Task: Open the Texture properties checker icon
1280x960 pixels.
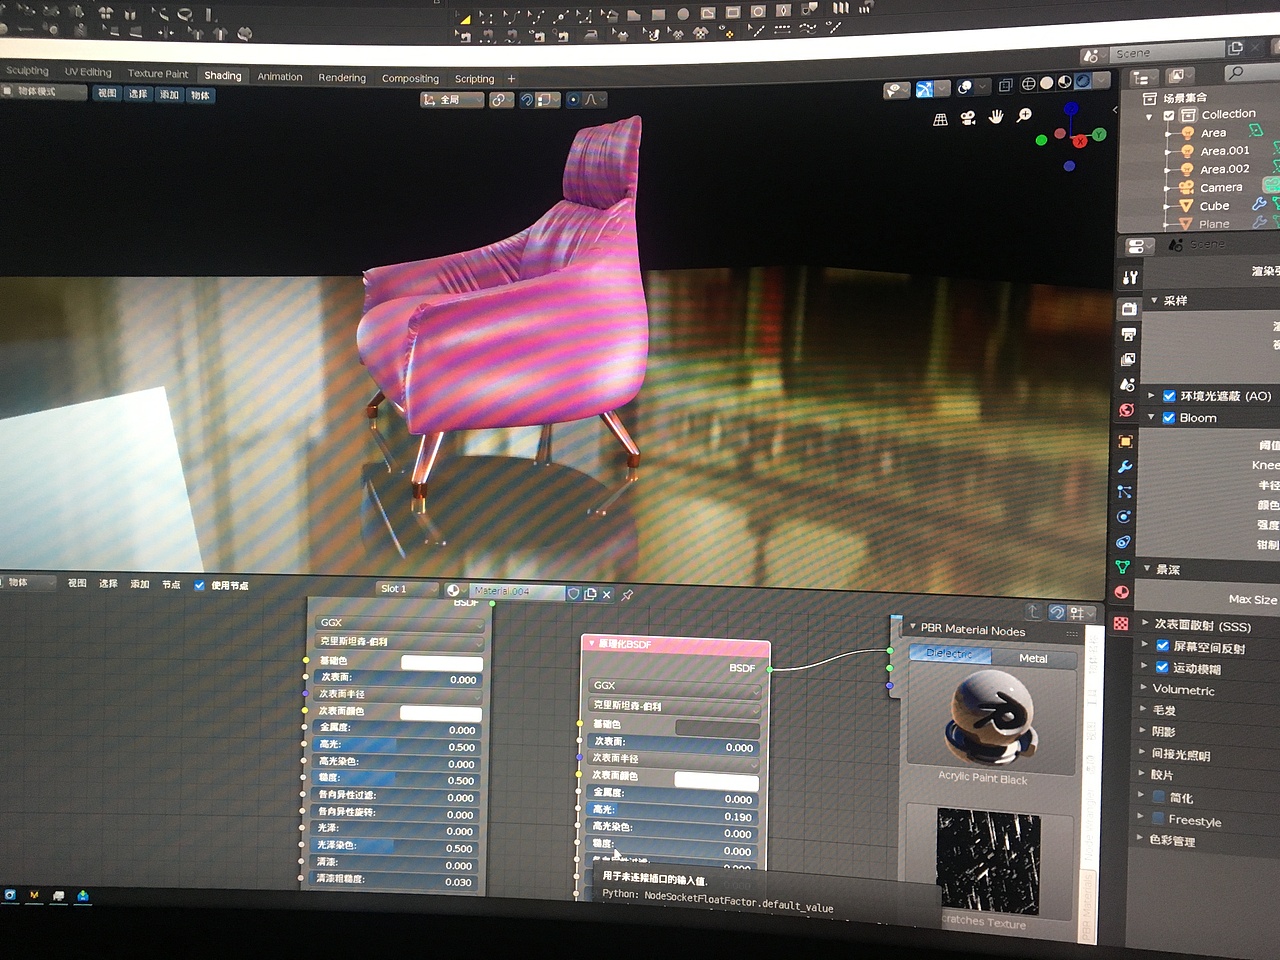Action: (x=1121, y=622)
